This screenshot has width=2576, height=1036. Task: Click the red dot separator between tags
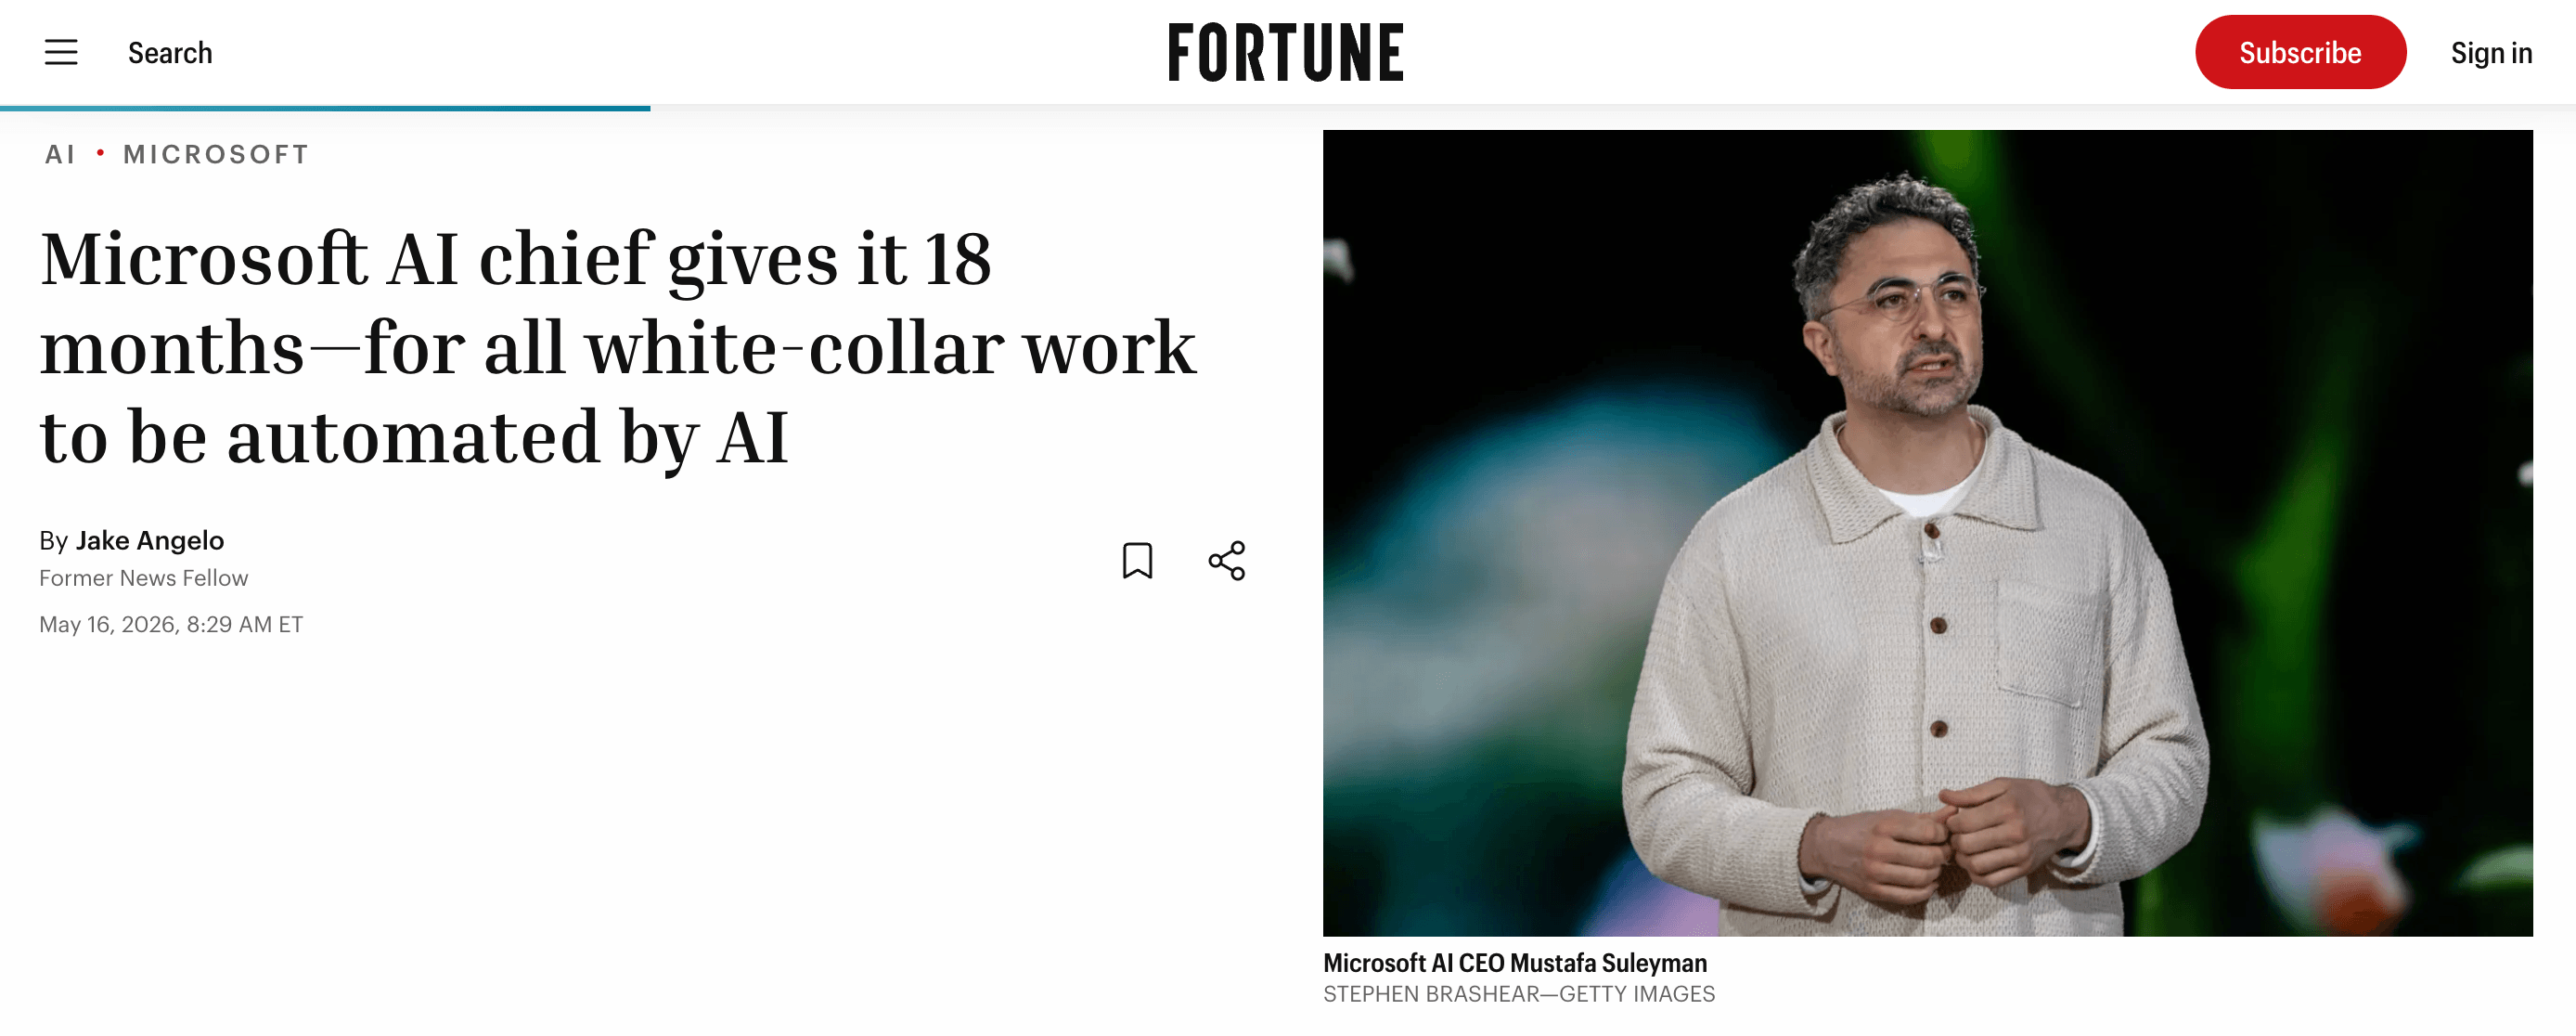100,153
